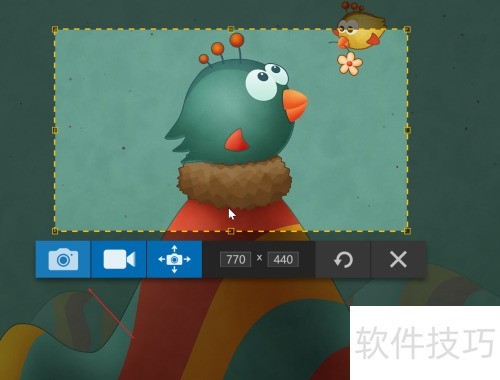Click the width field showing 770
500x380 pixels.
(x=235, y=259)
